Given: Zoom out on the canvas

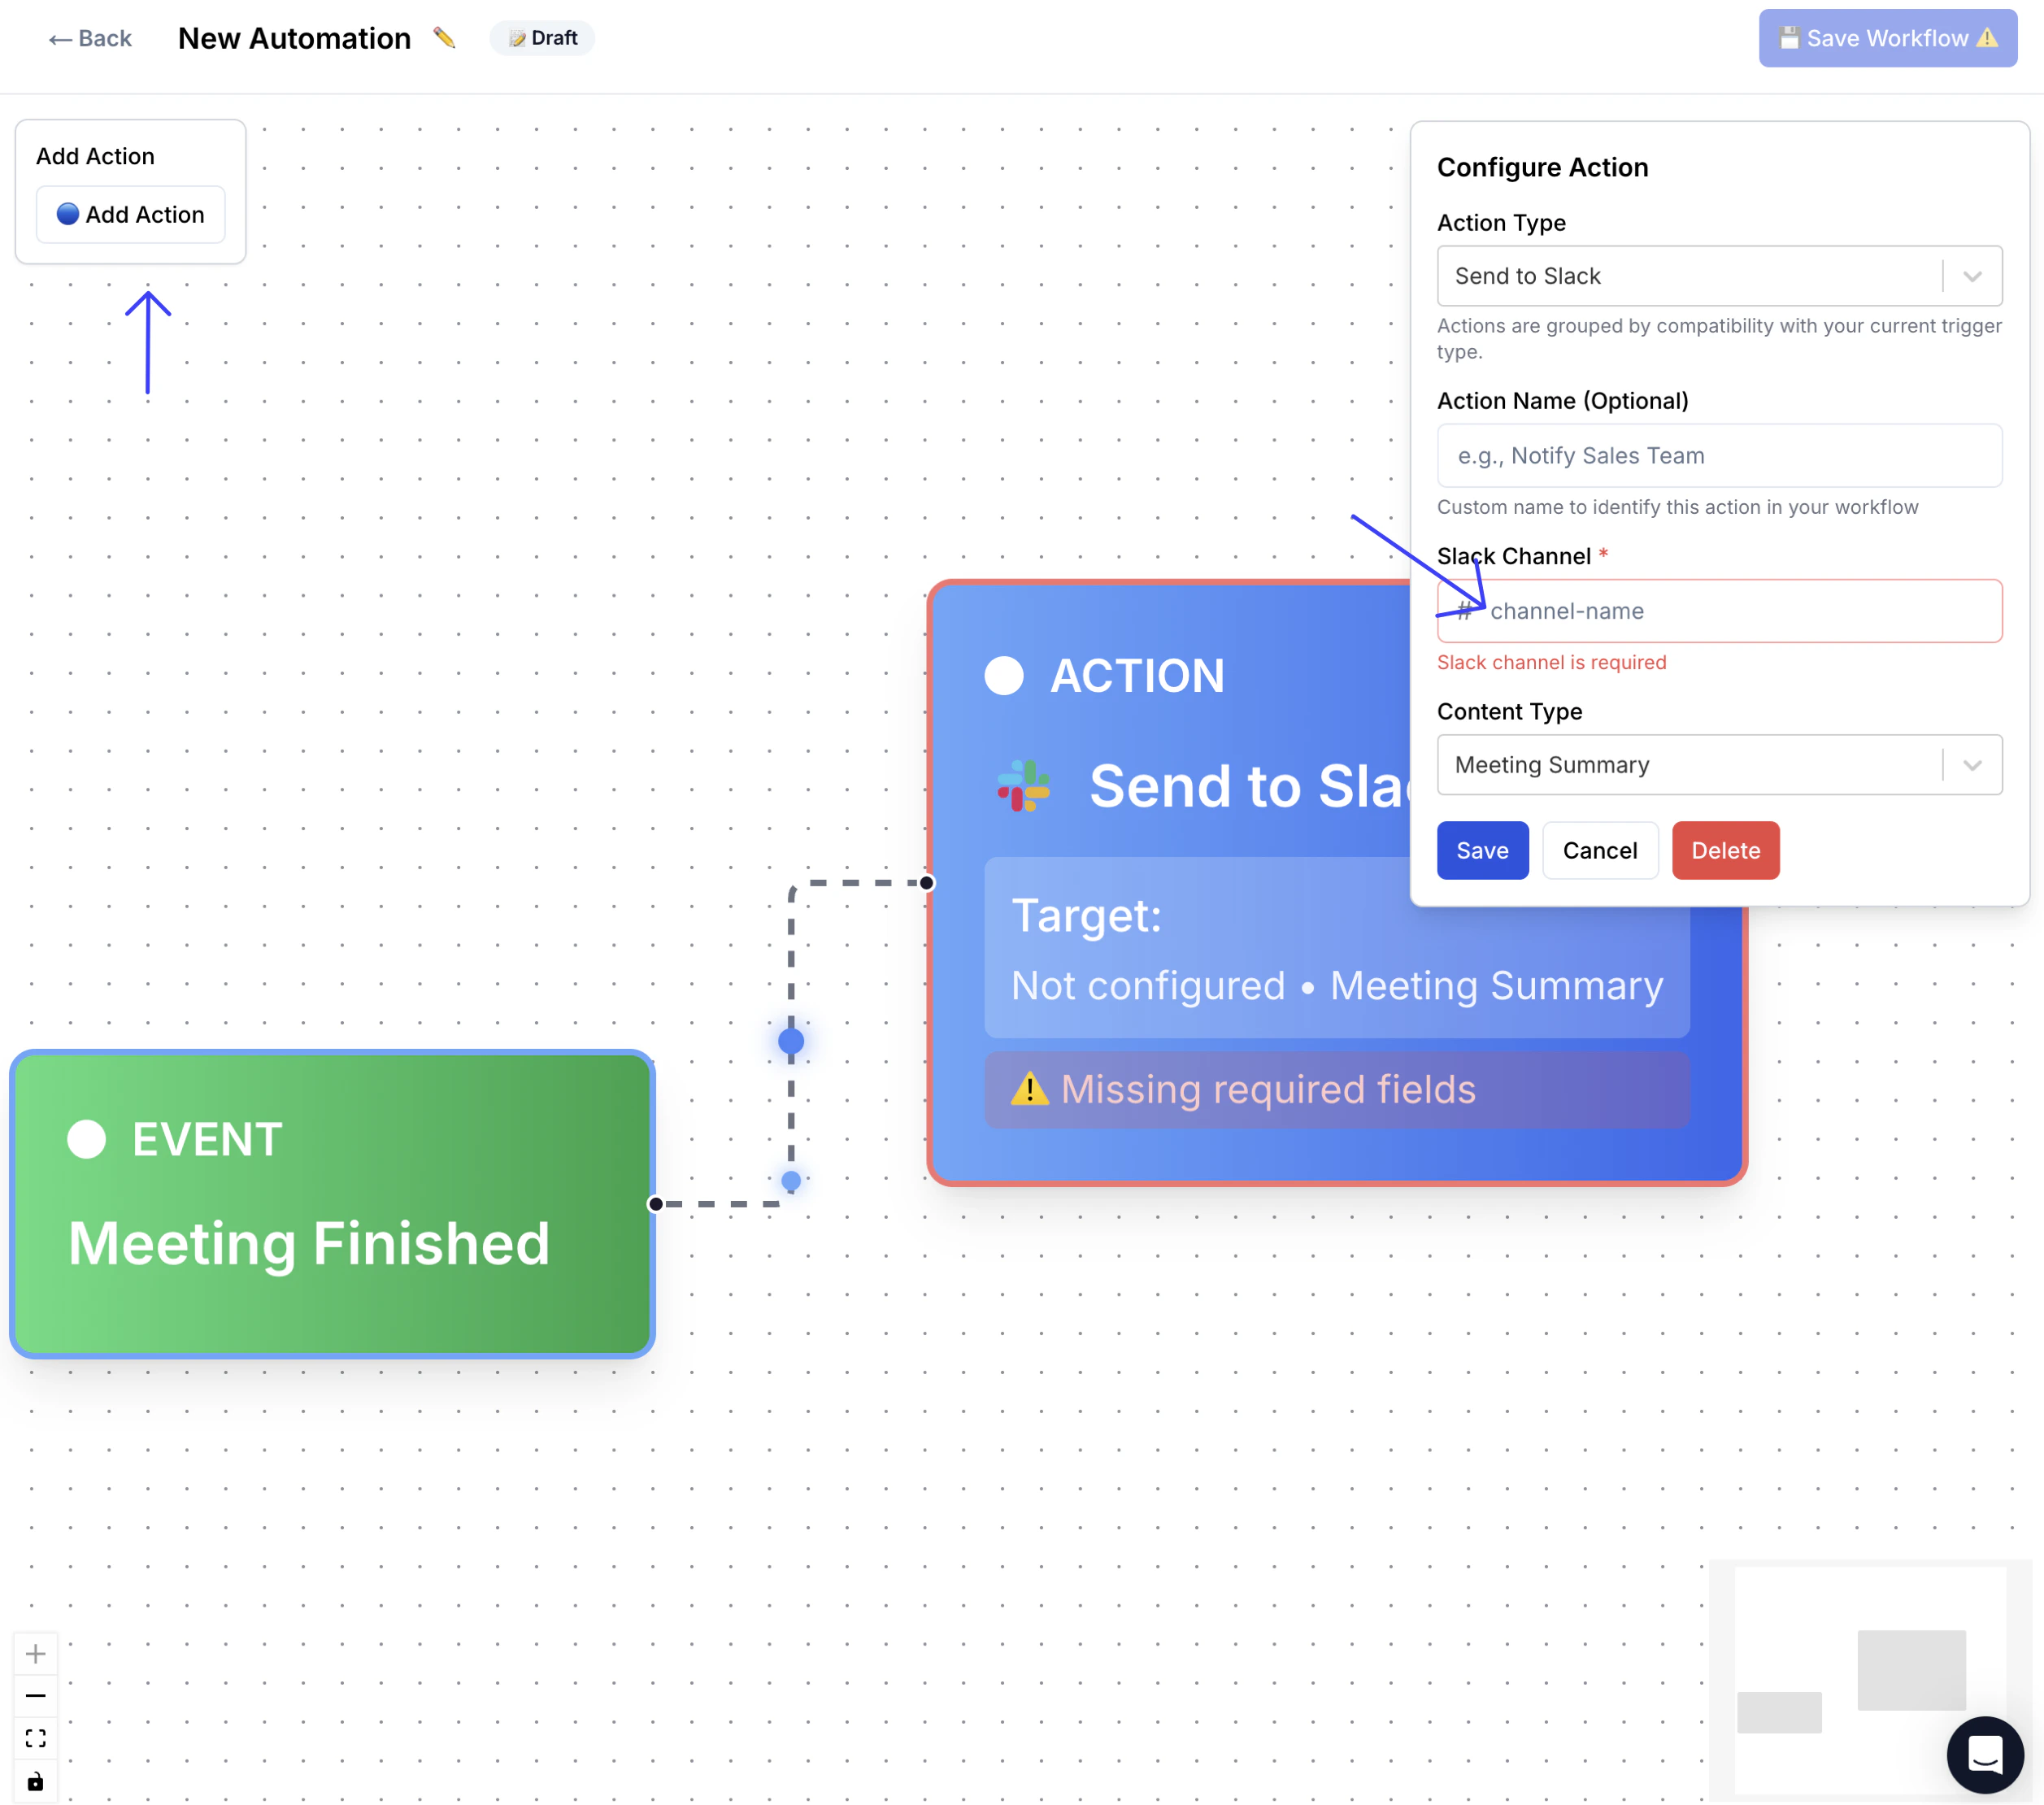Looking at the screenshot, I should (35, 1696).
